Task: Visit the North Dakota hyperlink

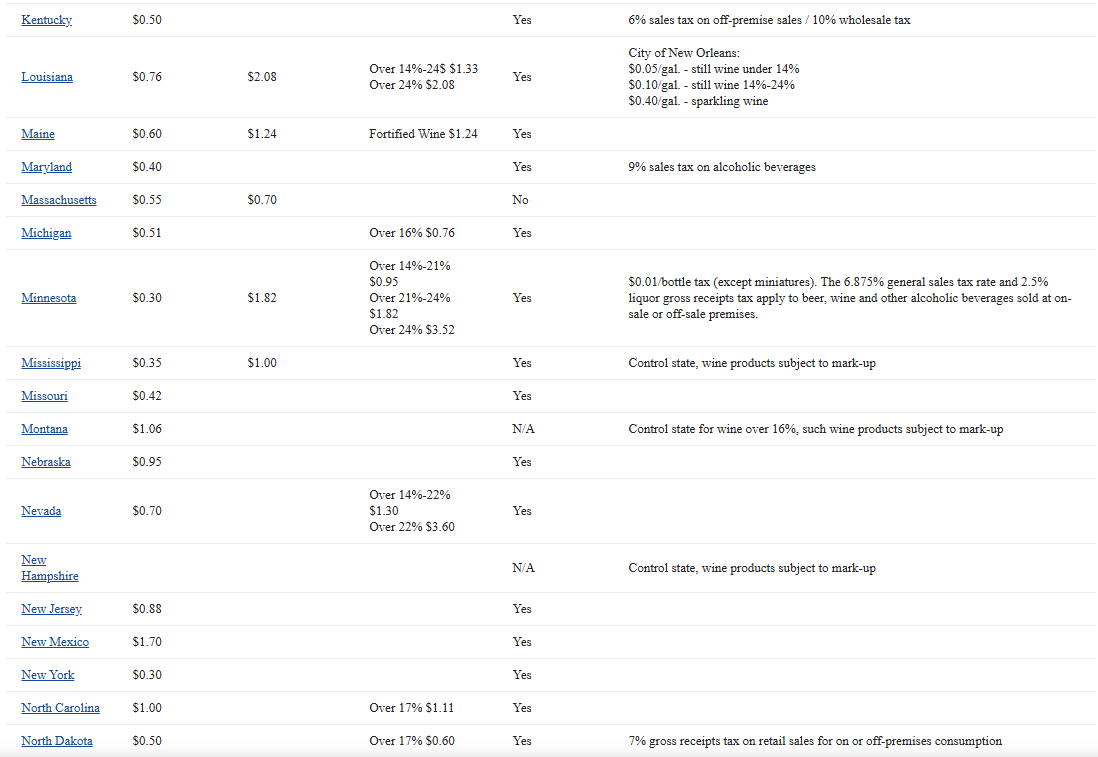Action: click(x=57, y=741)
